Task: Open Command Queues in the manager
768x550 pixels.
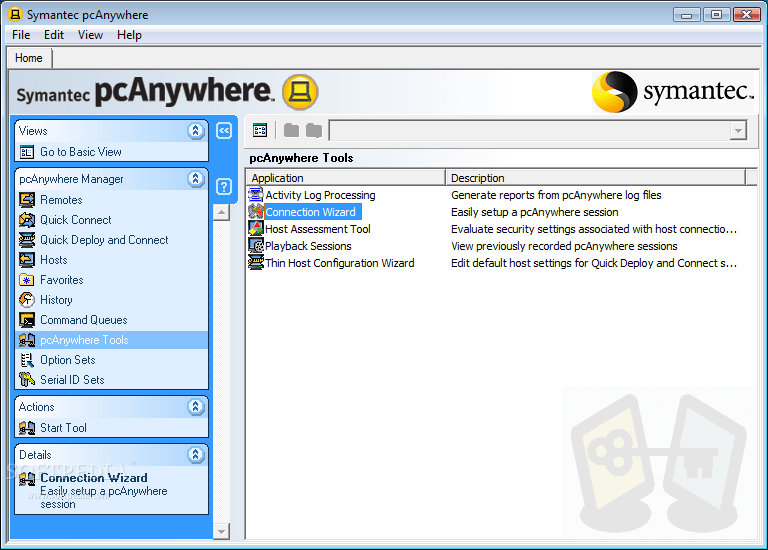Action: click(84, 320)
